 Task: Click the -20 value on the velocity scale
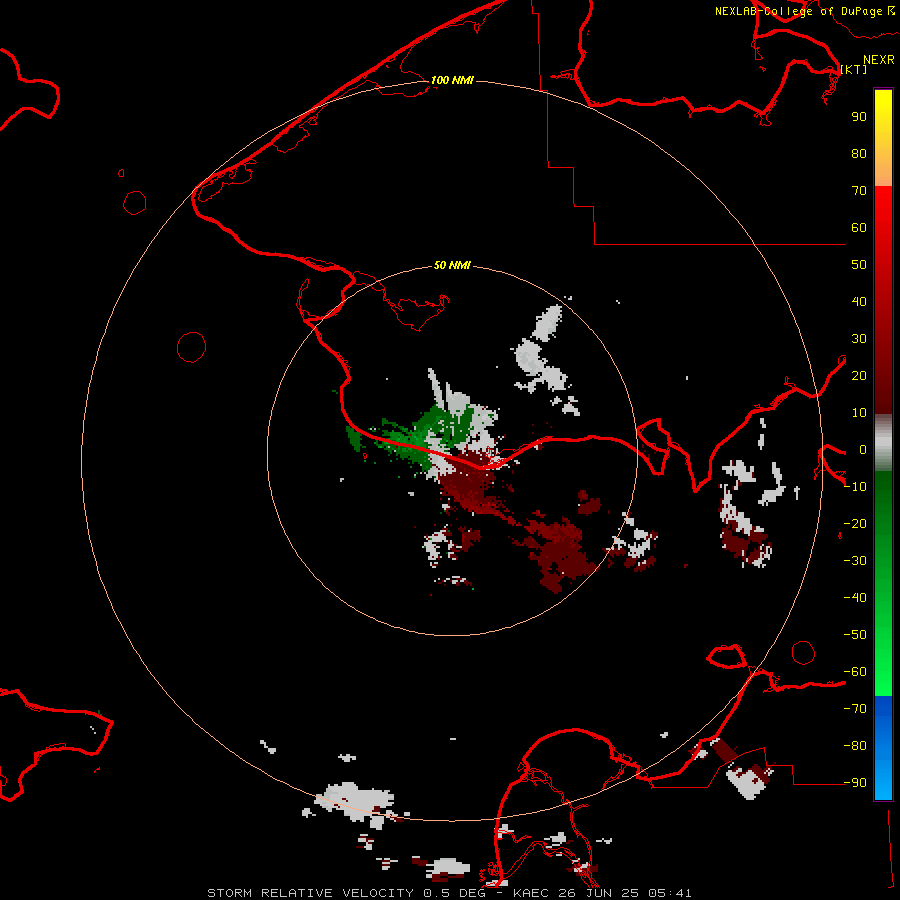pyautogui.click(x=855, y=523)
